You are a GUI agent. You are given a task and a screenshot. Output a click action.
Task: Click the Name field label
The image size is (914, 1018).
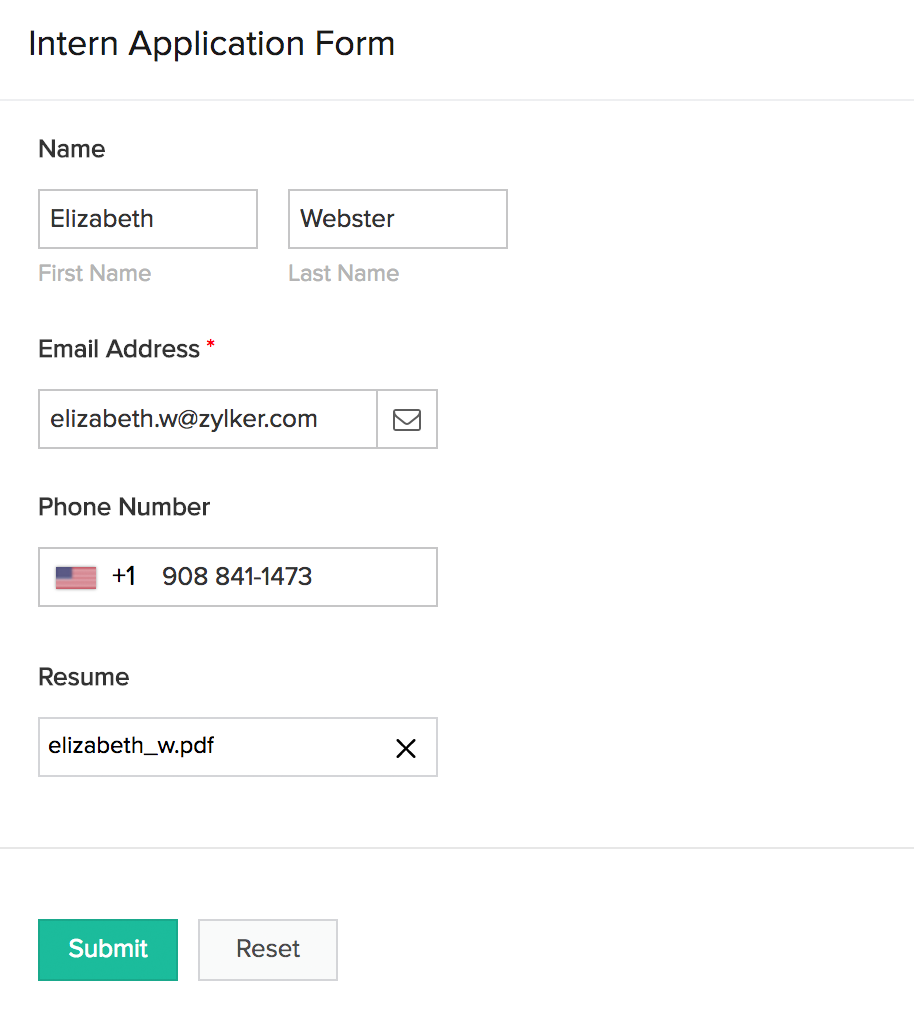[x=71, y=149]
